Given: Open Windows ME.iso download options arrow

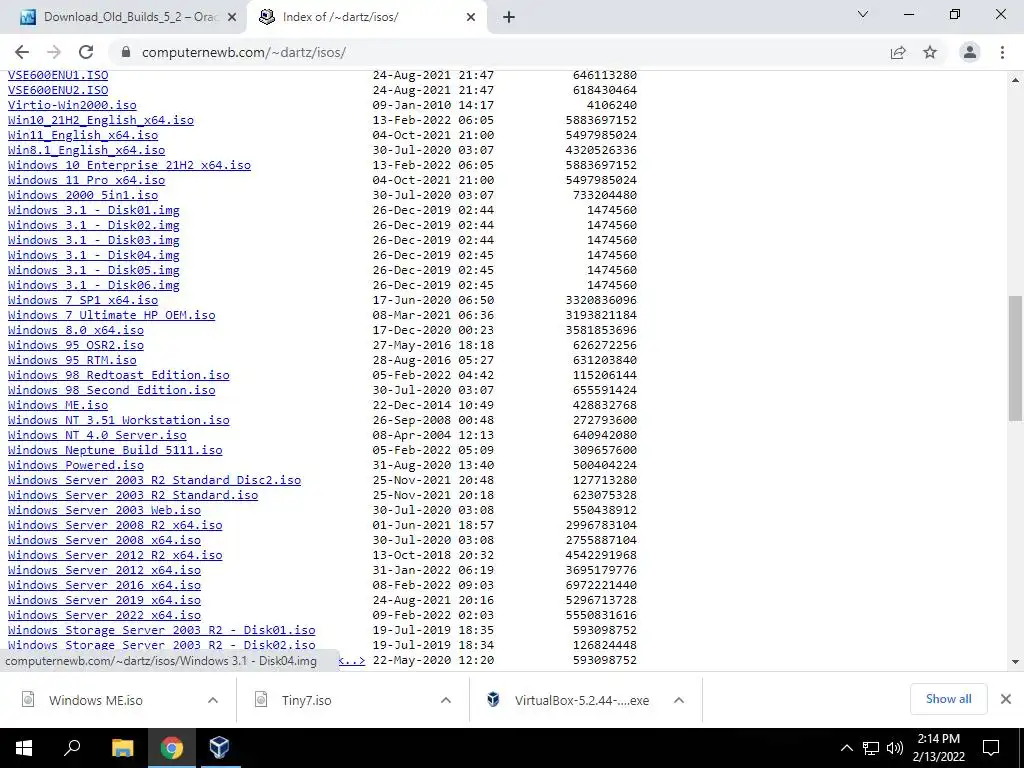Looking at the screenshot, I should coord(213,700).
